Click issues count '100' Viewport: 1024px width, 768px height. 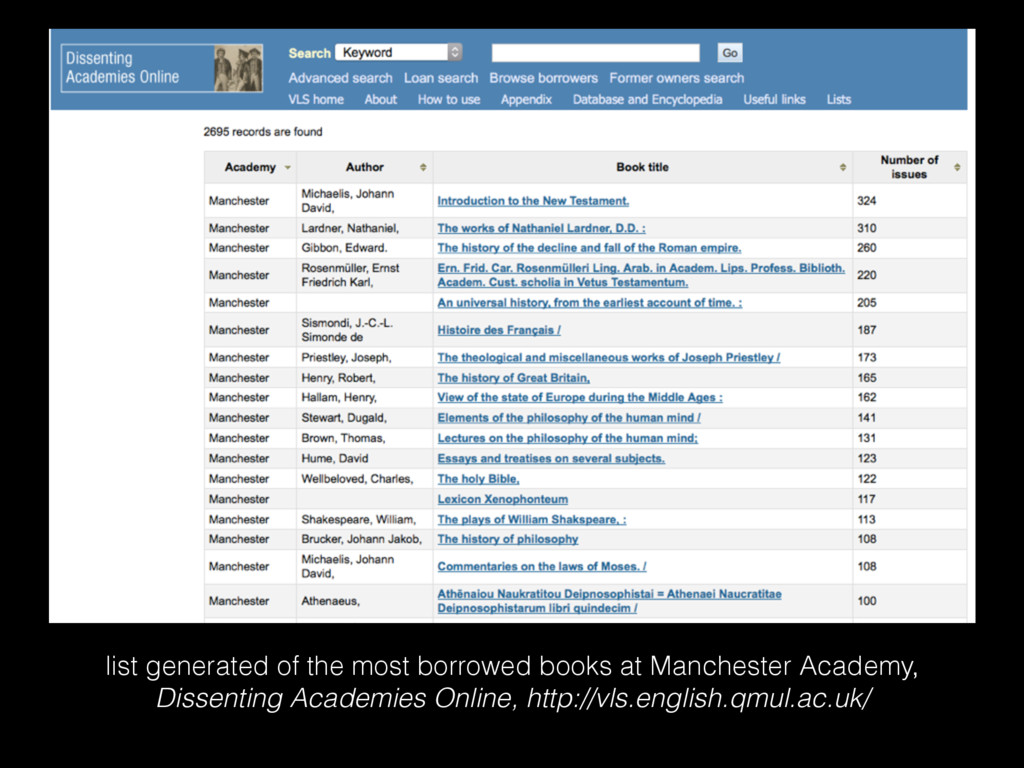(867, 601)
